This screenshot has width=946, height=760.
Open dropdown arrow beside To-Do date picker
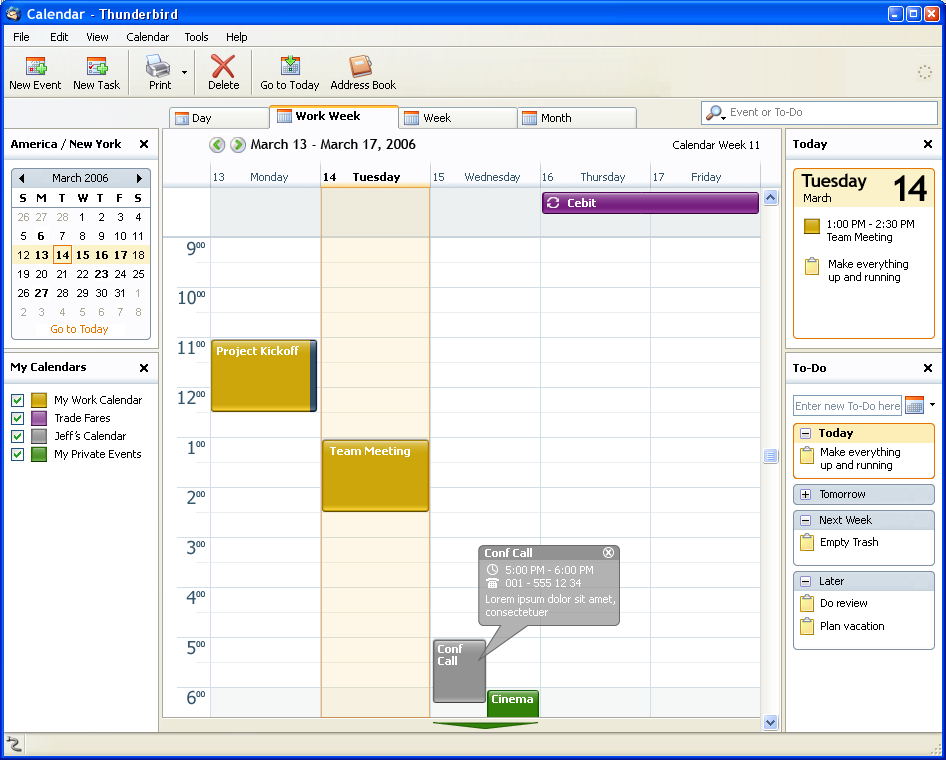click(932, 405)
